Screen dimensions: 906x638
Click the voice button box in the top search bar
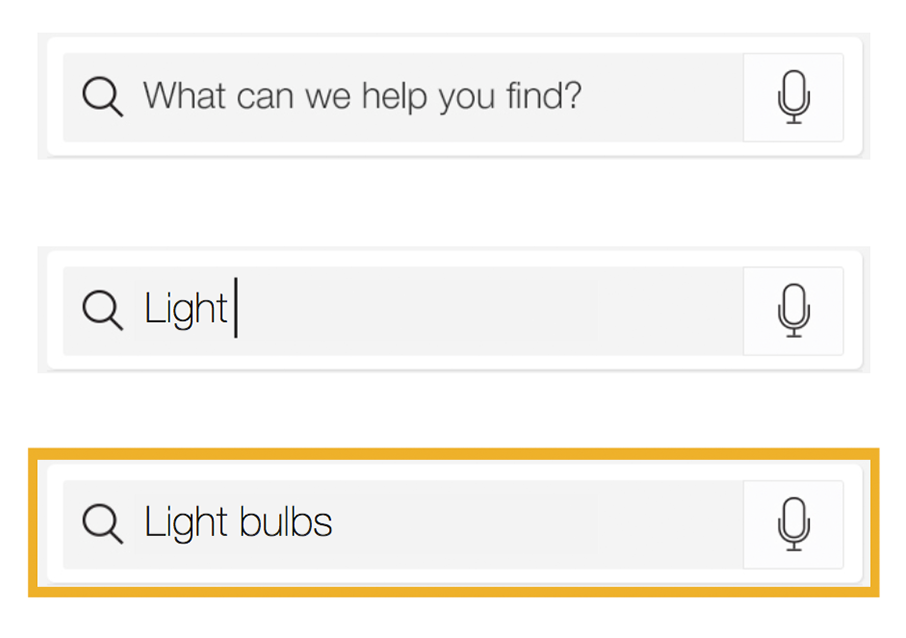793,97
